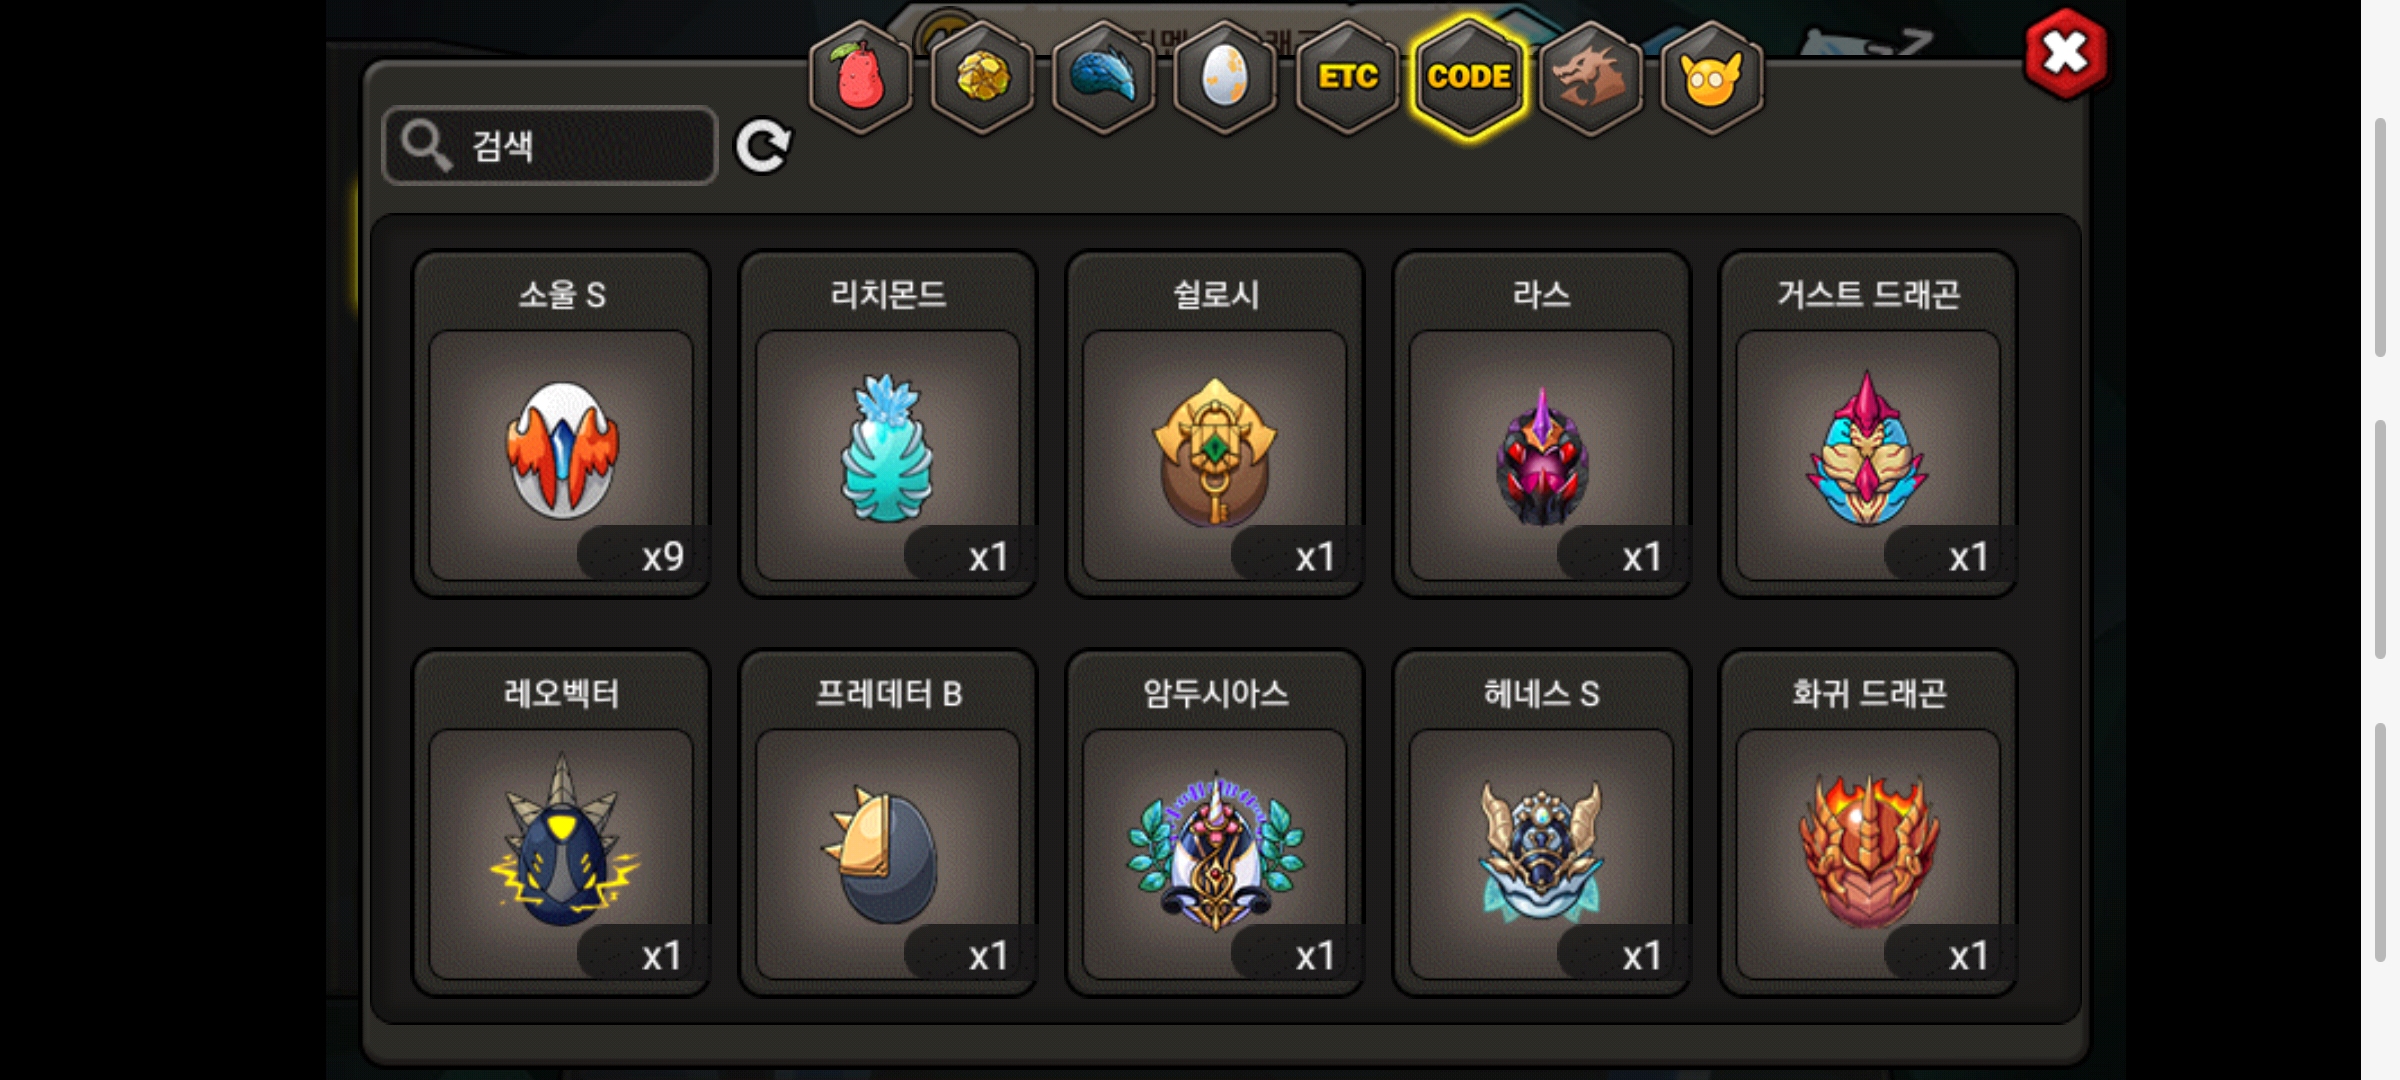Choose the 화귀 드래곤 flame egg
This screenshot has height=1080, width=2400.
(x=1868, y=823)
